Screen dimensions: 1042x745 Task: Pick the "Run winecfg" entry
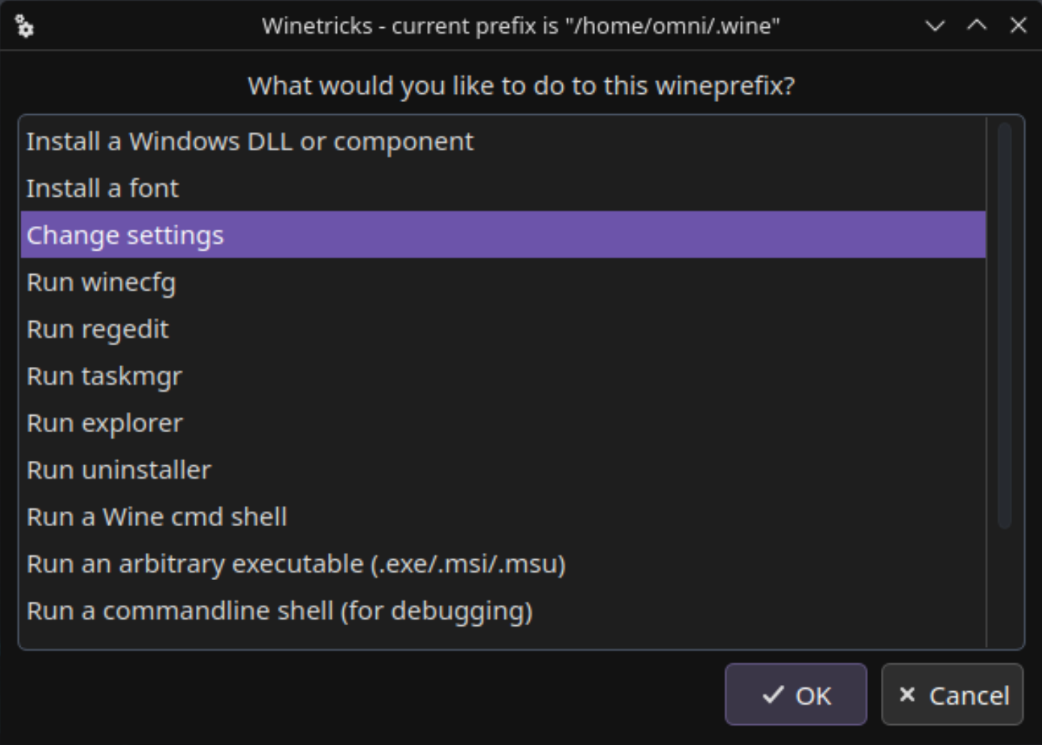[x=101, y=283]
